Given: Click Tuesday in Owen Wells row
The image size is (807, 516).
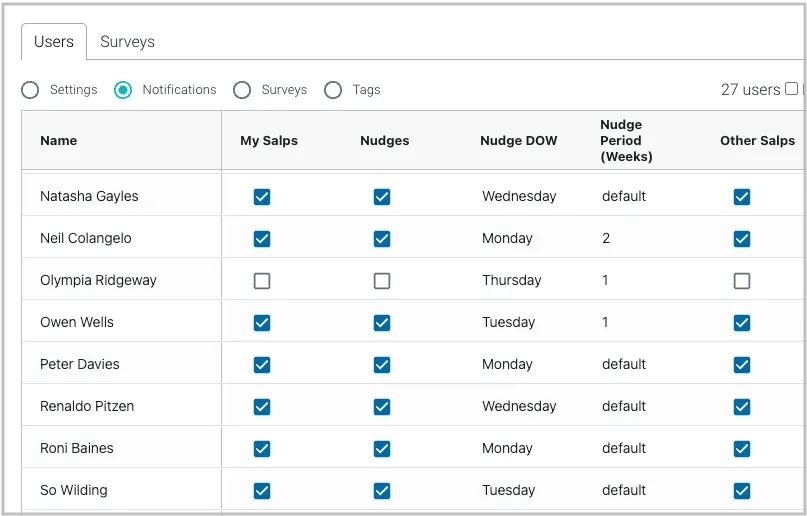Looking at the screenshot, I should point(508,323).
